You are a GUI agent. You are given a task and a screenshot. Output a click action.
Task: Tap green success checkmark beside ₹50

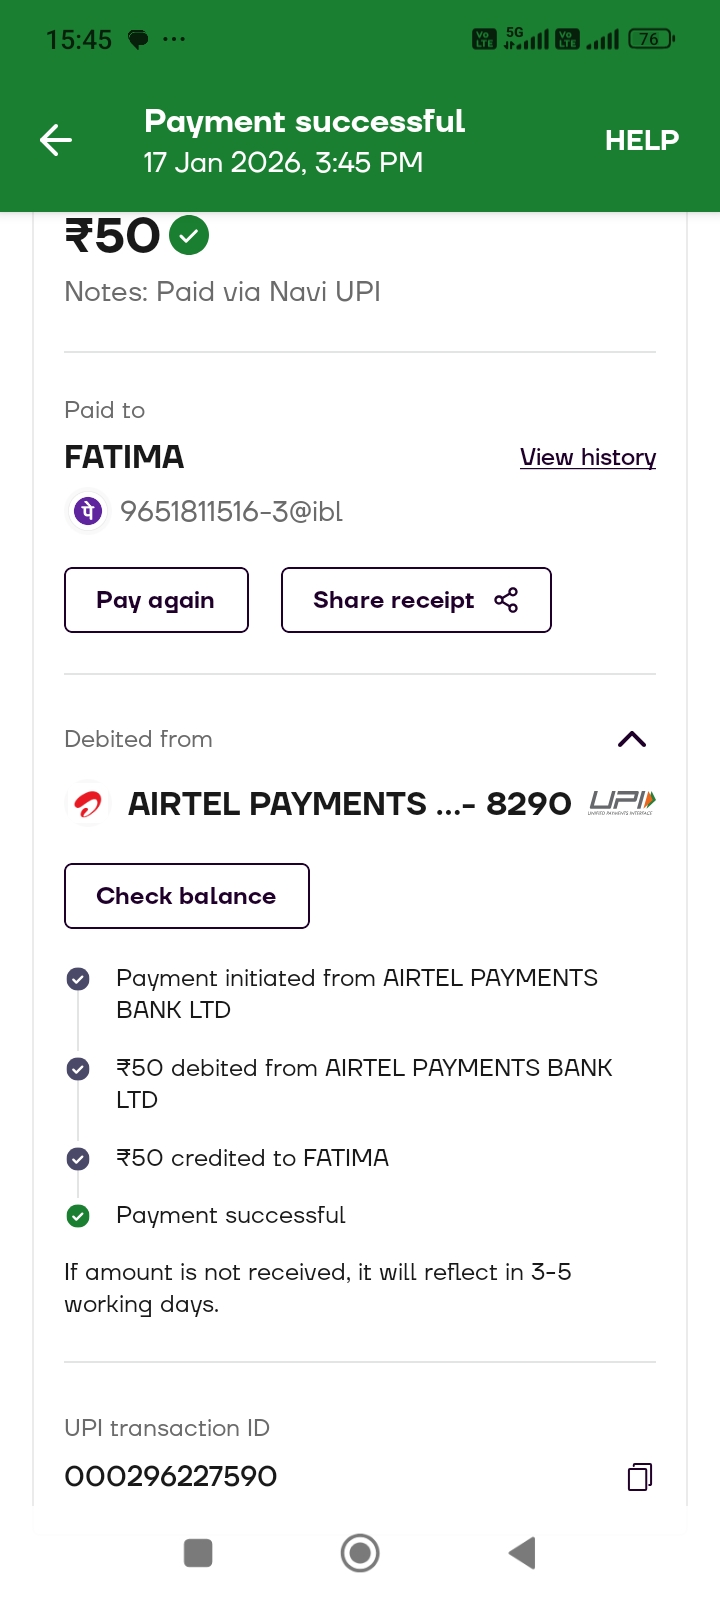189,236
